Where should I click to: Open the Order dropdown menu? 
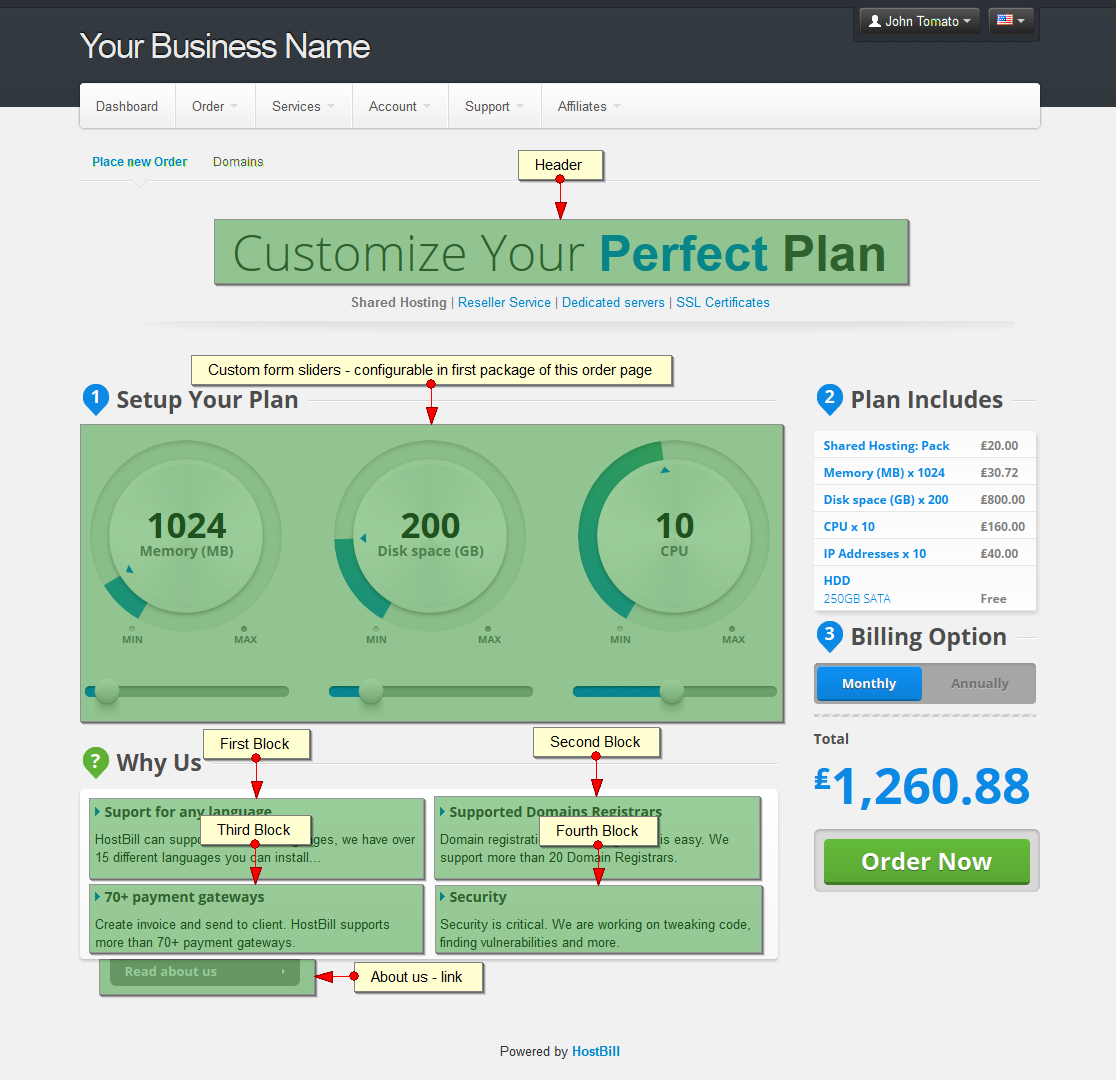point(215,106)
